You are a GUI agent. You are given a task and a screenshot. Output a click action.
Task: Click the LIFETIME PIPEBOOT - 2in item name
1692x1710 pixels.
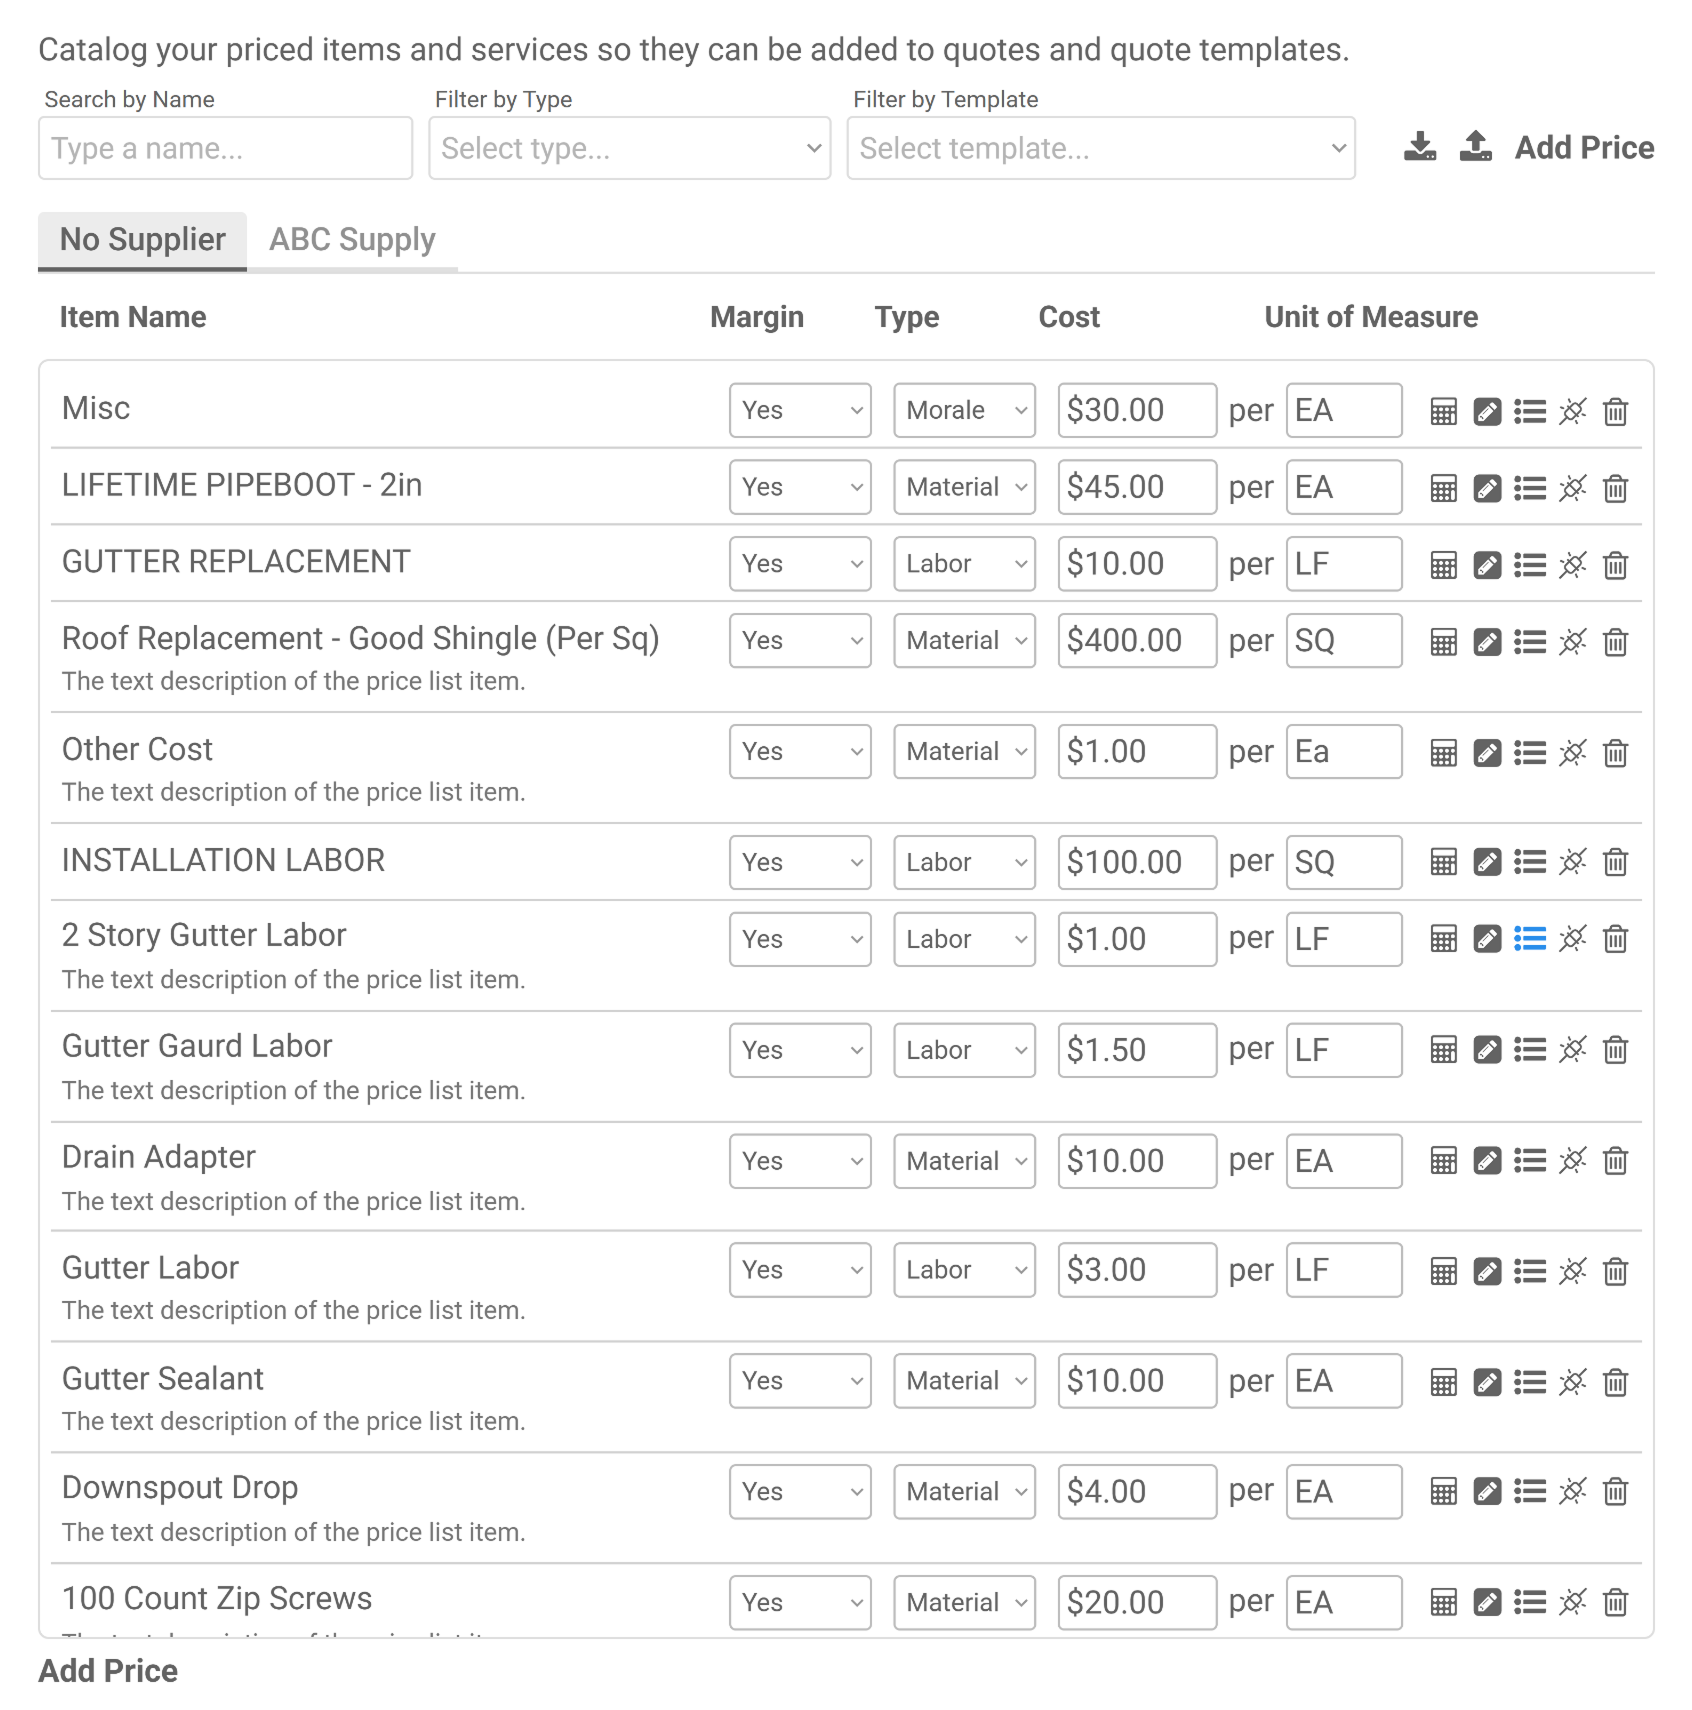[242, 485]
